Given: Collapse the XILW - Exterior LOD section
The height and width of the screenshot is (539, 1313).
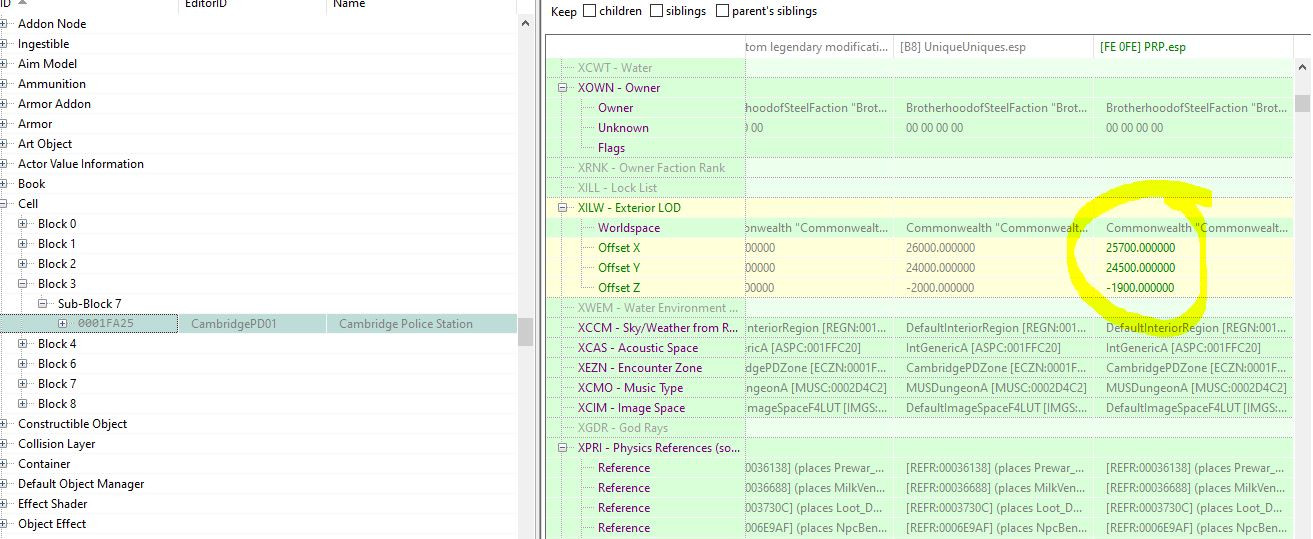Looking at the screenshot, I should tap(564, 208).
